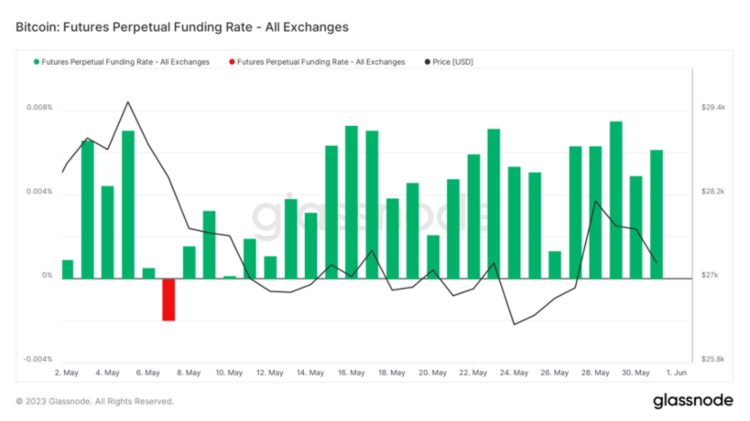The image size is (750, 421).
Task: Click the 1. Jun date on x-axis
Action: [679, 373]
